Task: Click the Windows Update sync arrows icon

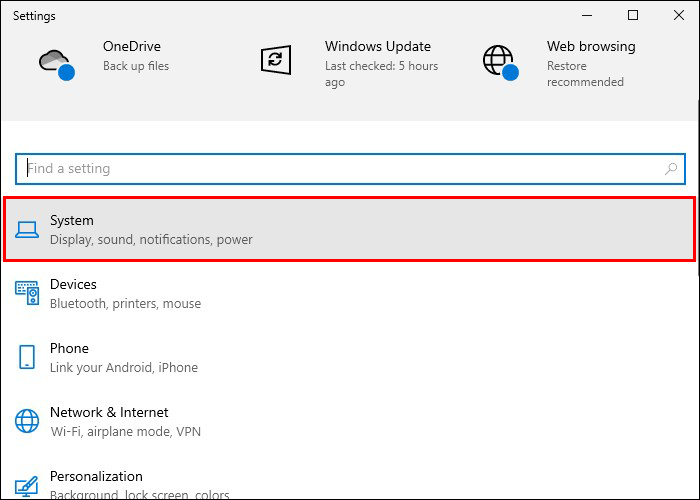Action: (275, 60)
